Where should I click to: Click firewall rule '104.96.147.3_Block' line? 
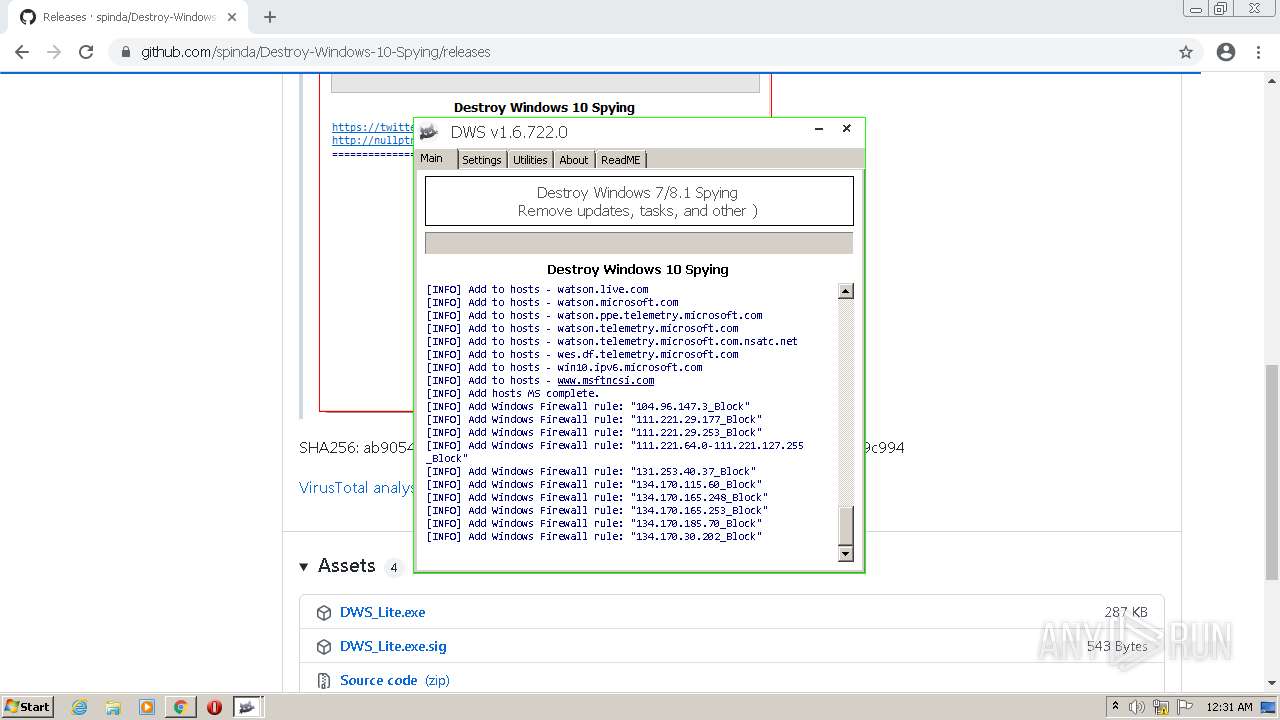[x=588, y=406]
